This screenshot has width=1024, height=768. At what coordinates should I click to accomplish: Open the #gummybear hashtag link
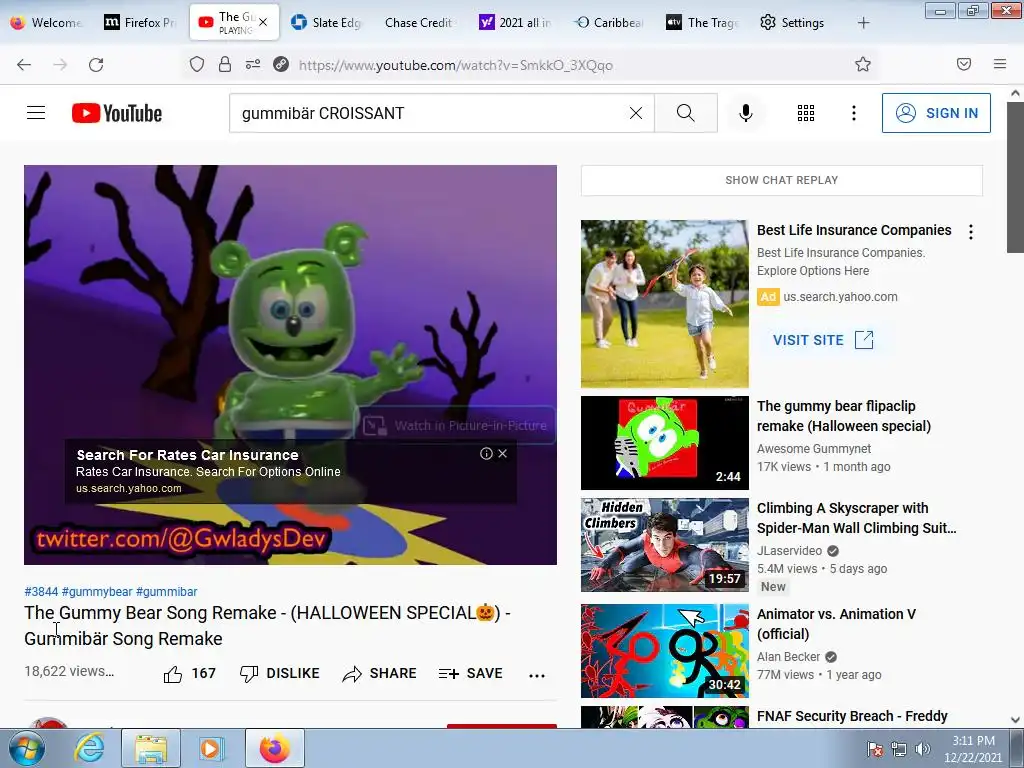pos(97,592)
